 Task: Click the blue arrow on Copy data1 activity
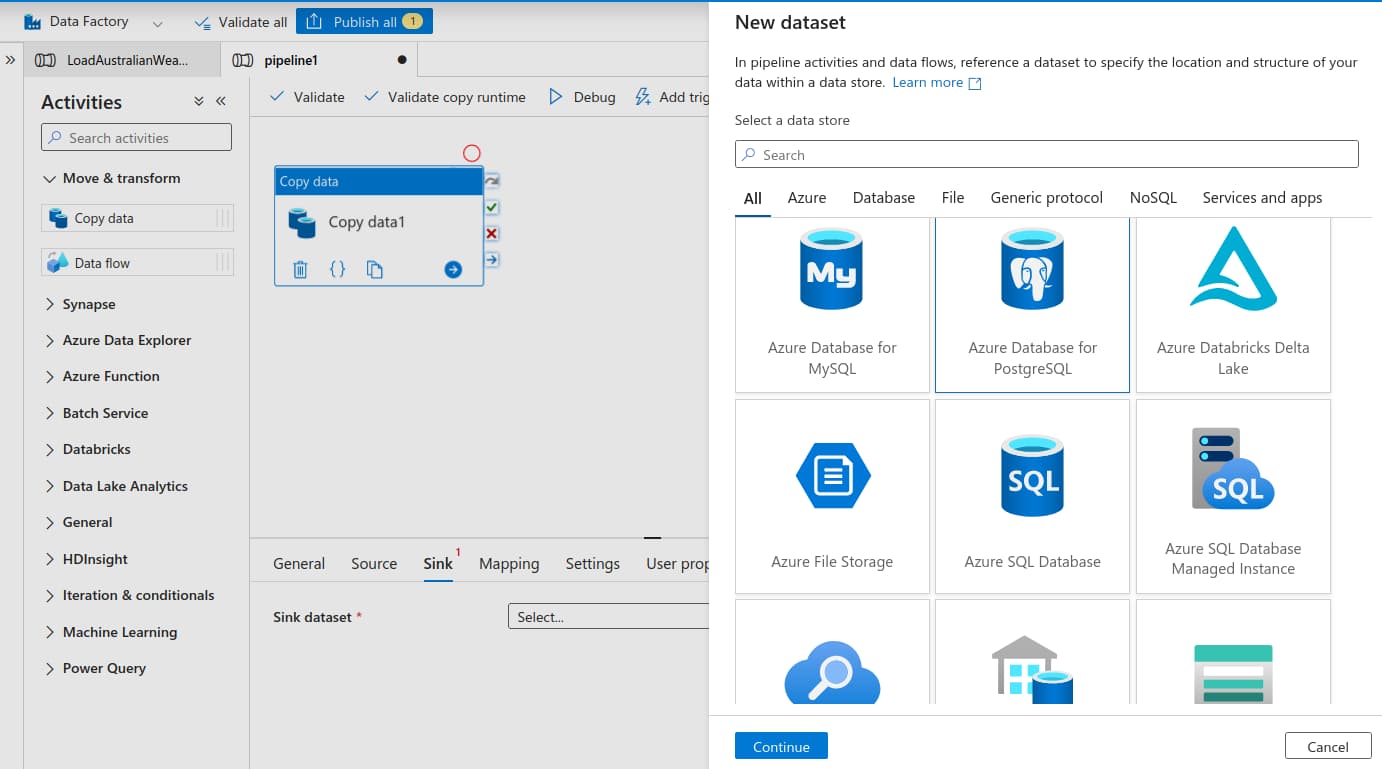(x=452, y=269)
